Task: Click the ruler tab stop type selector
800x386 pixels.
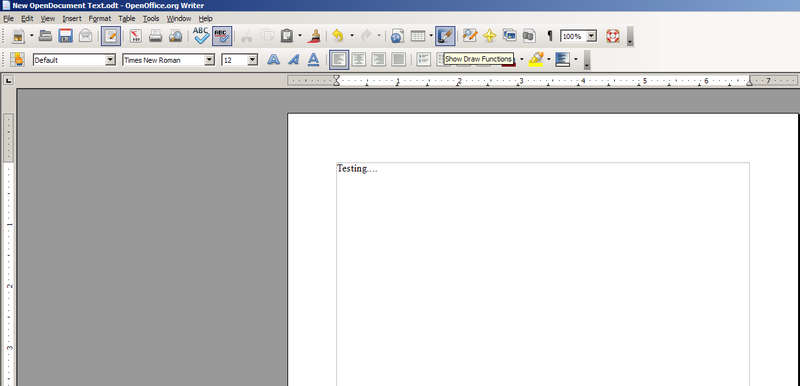Action: tap(8, 80)
